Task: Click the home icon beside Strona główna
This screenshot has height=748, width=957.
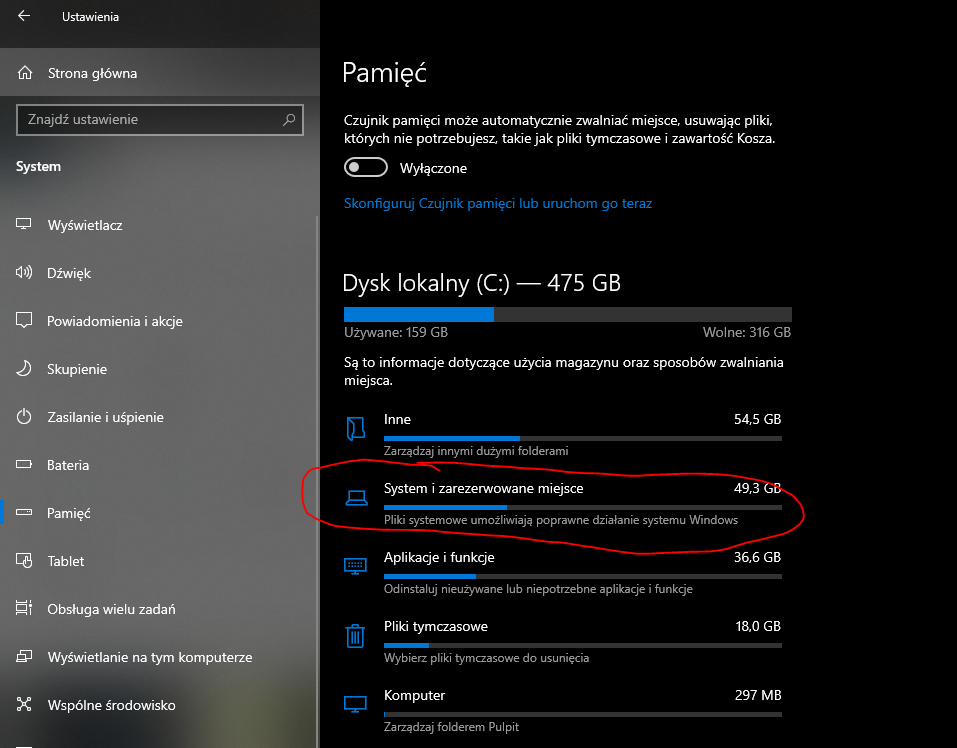Action: pyautogui.click(x=25, y=73)
